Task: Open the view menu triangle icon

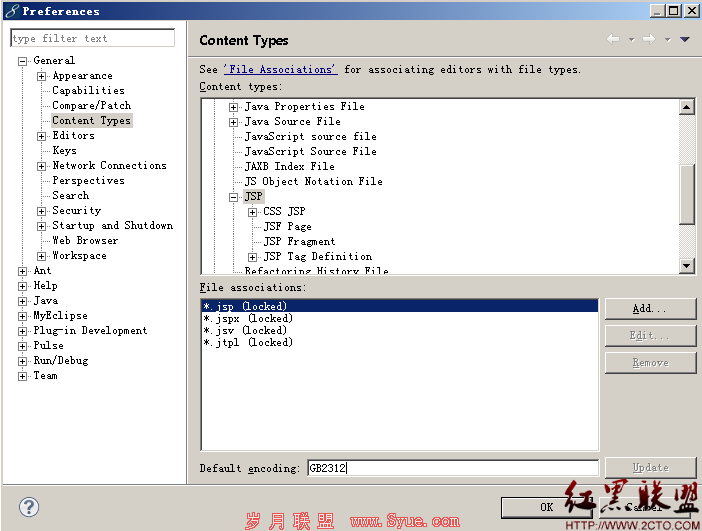Action: (x=685, y=39)
